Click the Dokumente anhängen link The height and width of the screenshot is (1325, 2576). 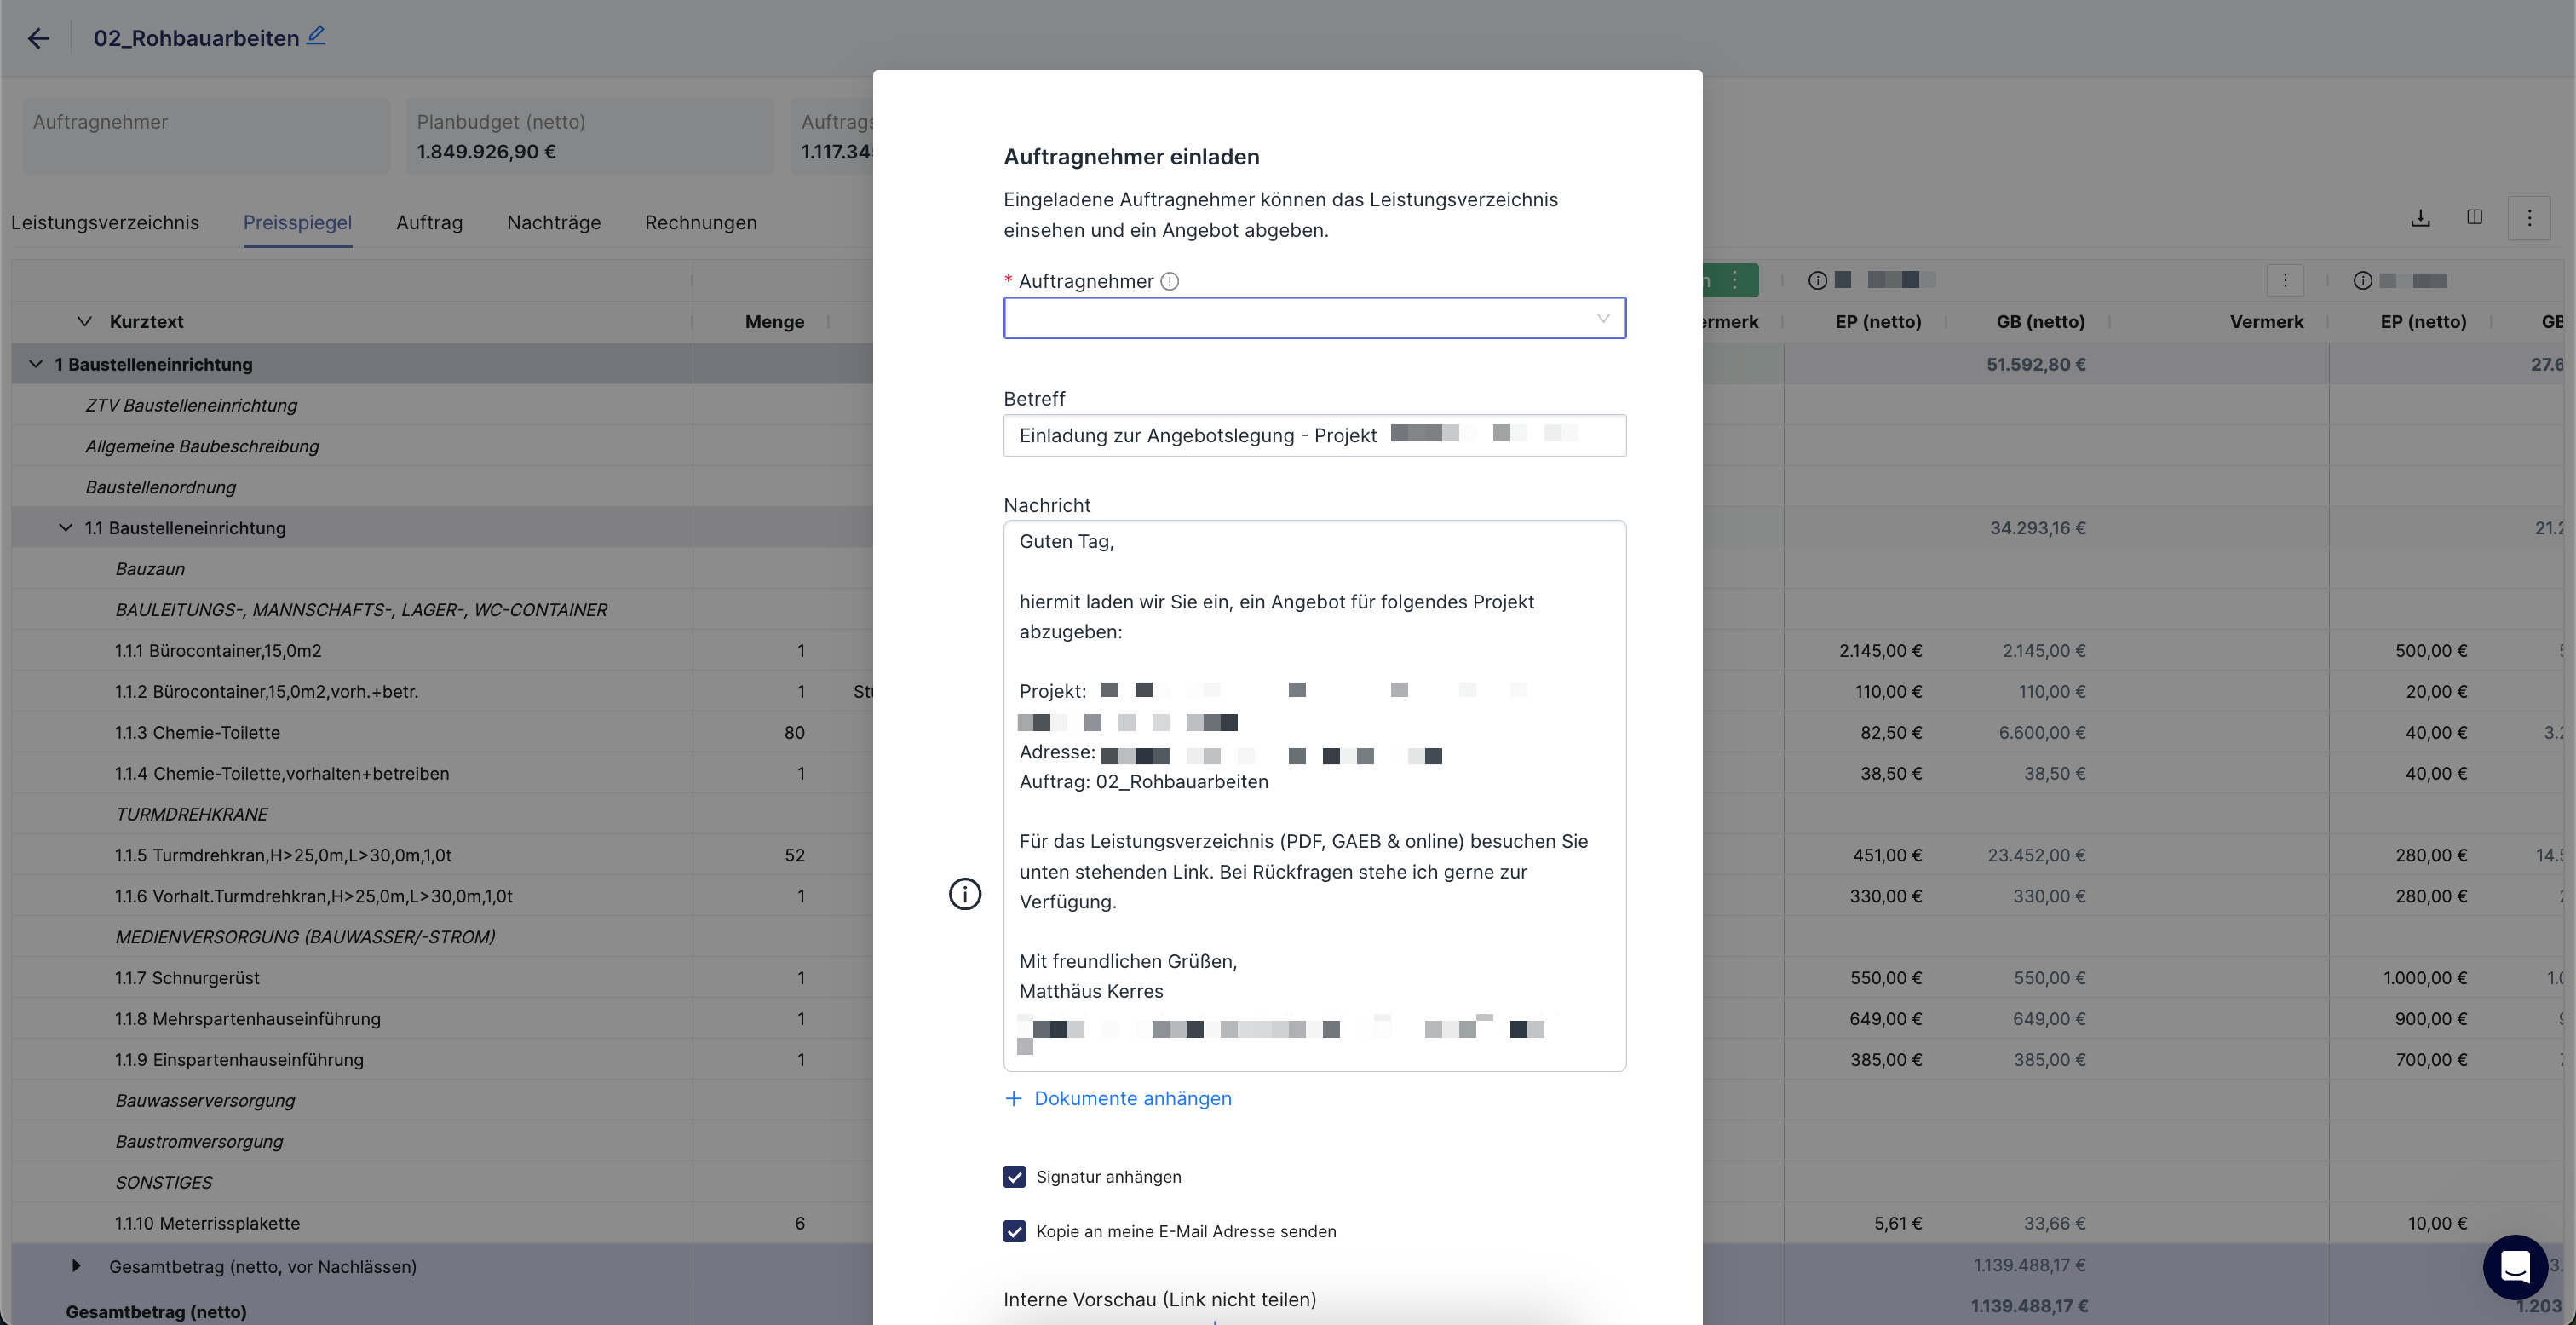coord(1117,1098)
